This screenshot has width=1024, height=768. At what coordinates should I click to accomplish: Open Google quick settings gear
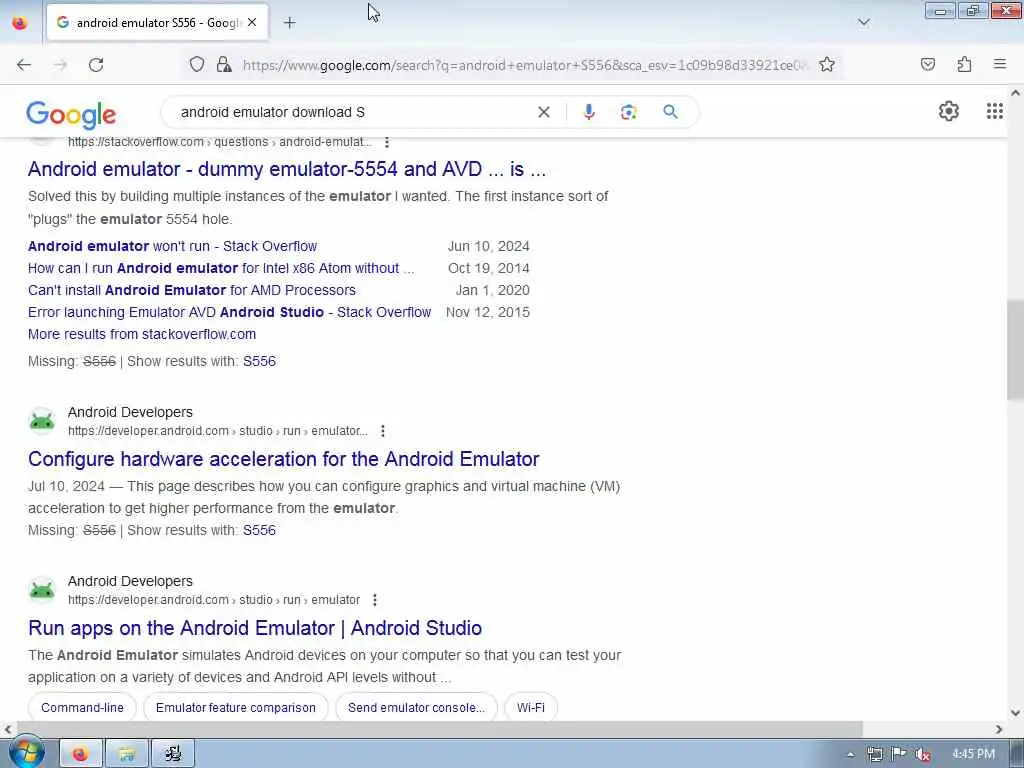(x=948, y=112)
